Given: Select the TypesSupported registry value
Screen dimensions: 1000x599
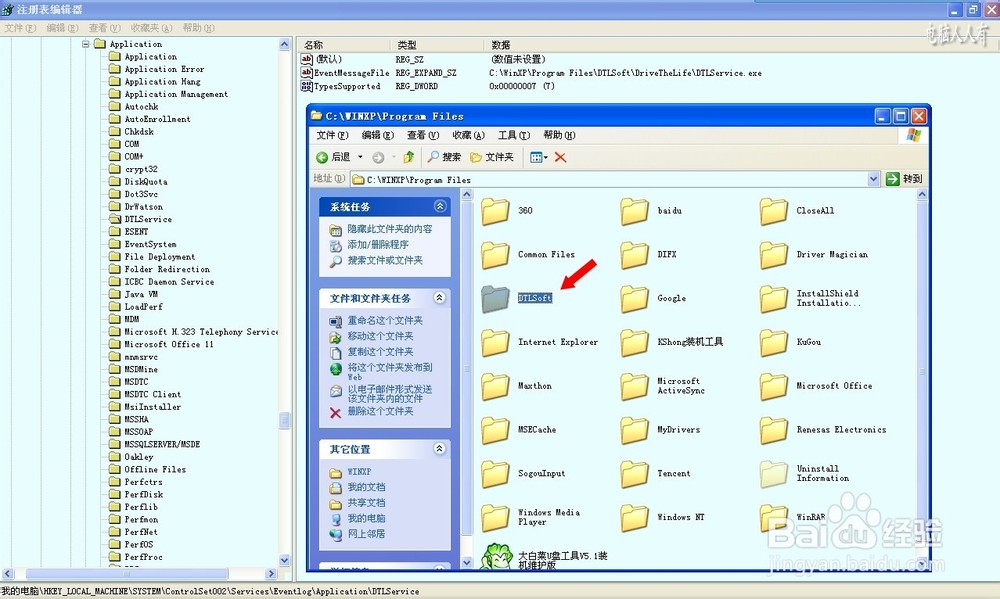Looking at the screenshot, I should click(x=347, y=86).
